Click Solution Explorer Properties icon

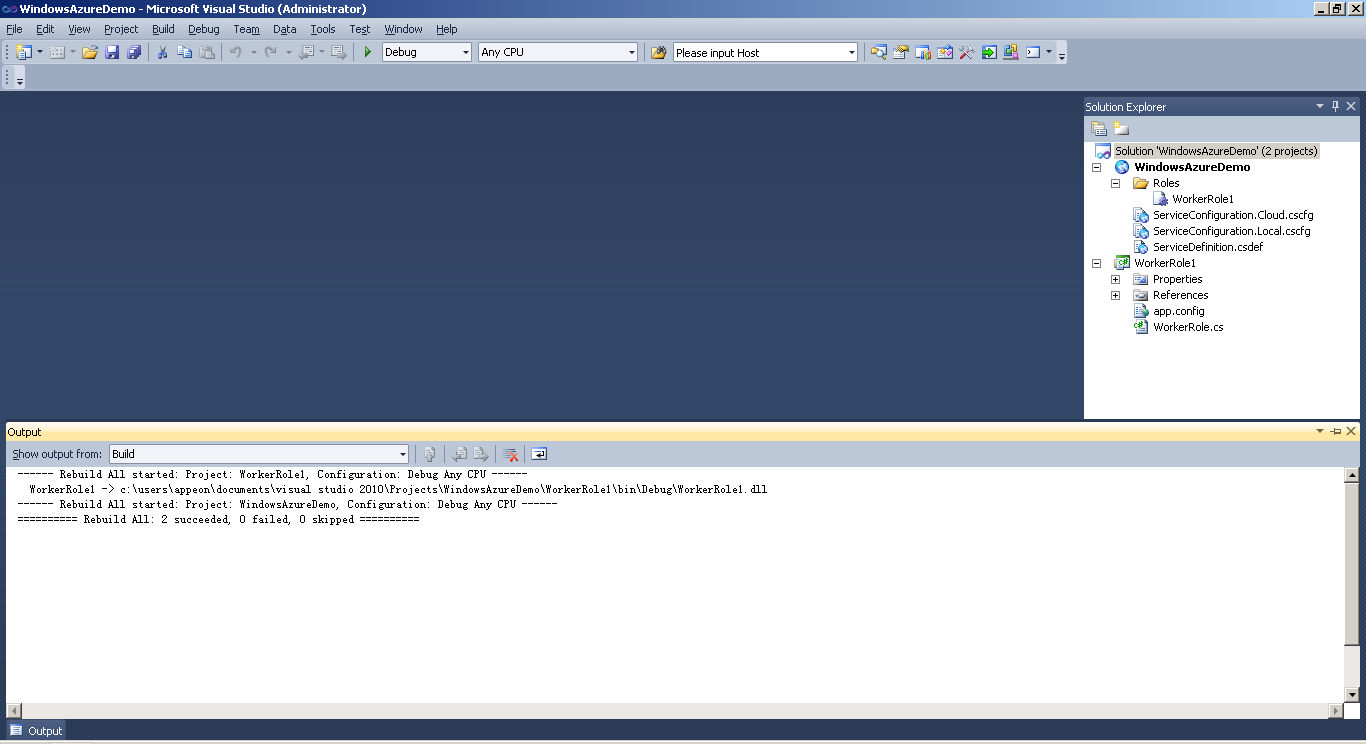[x=1099, y=128]
